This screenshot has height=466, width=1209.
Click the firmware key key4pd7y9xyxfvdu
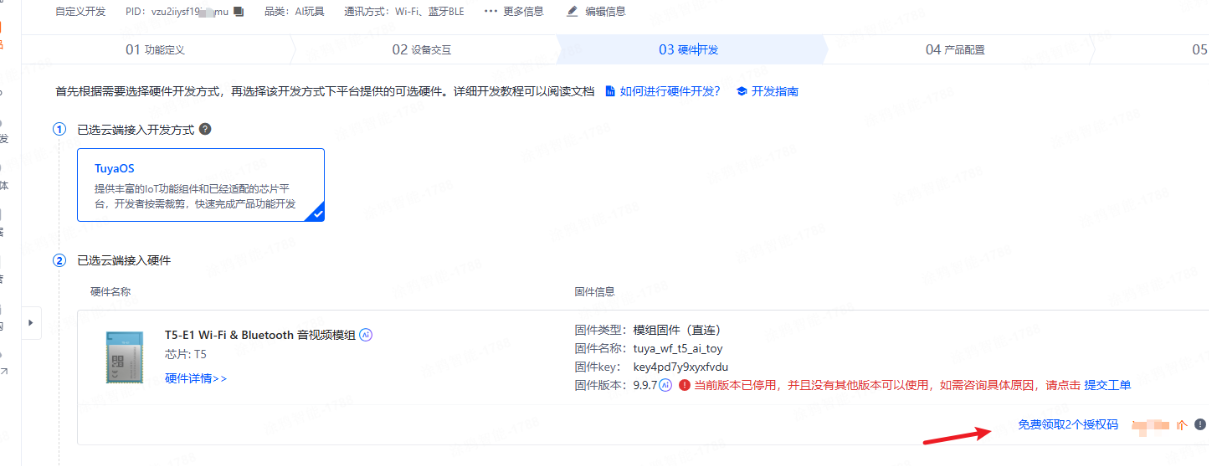coord(681,367)
